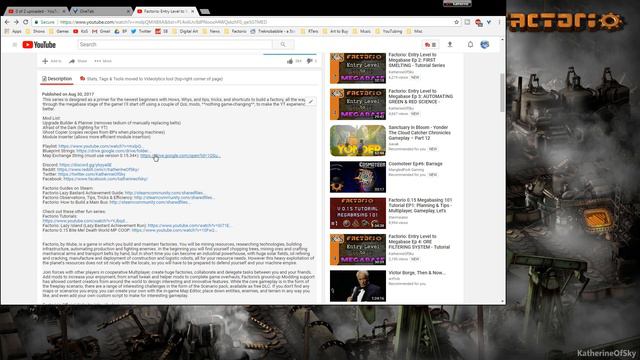Open Factorio 0.15 Megabasing 101 thumbnail
Image resolution: width=640 pixels, height=360 pixels.
[358, 213]
